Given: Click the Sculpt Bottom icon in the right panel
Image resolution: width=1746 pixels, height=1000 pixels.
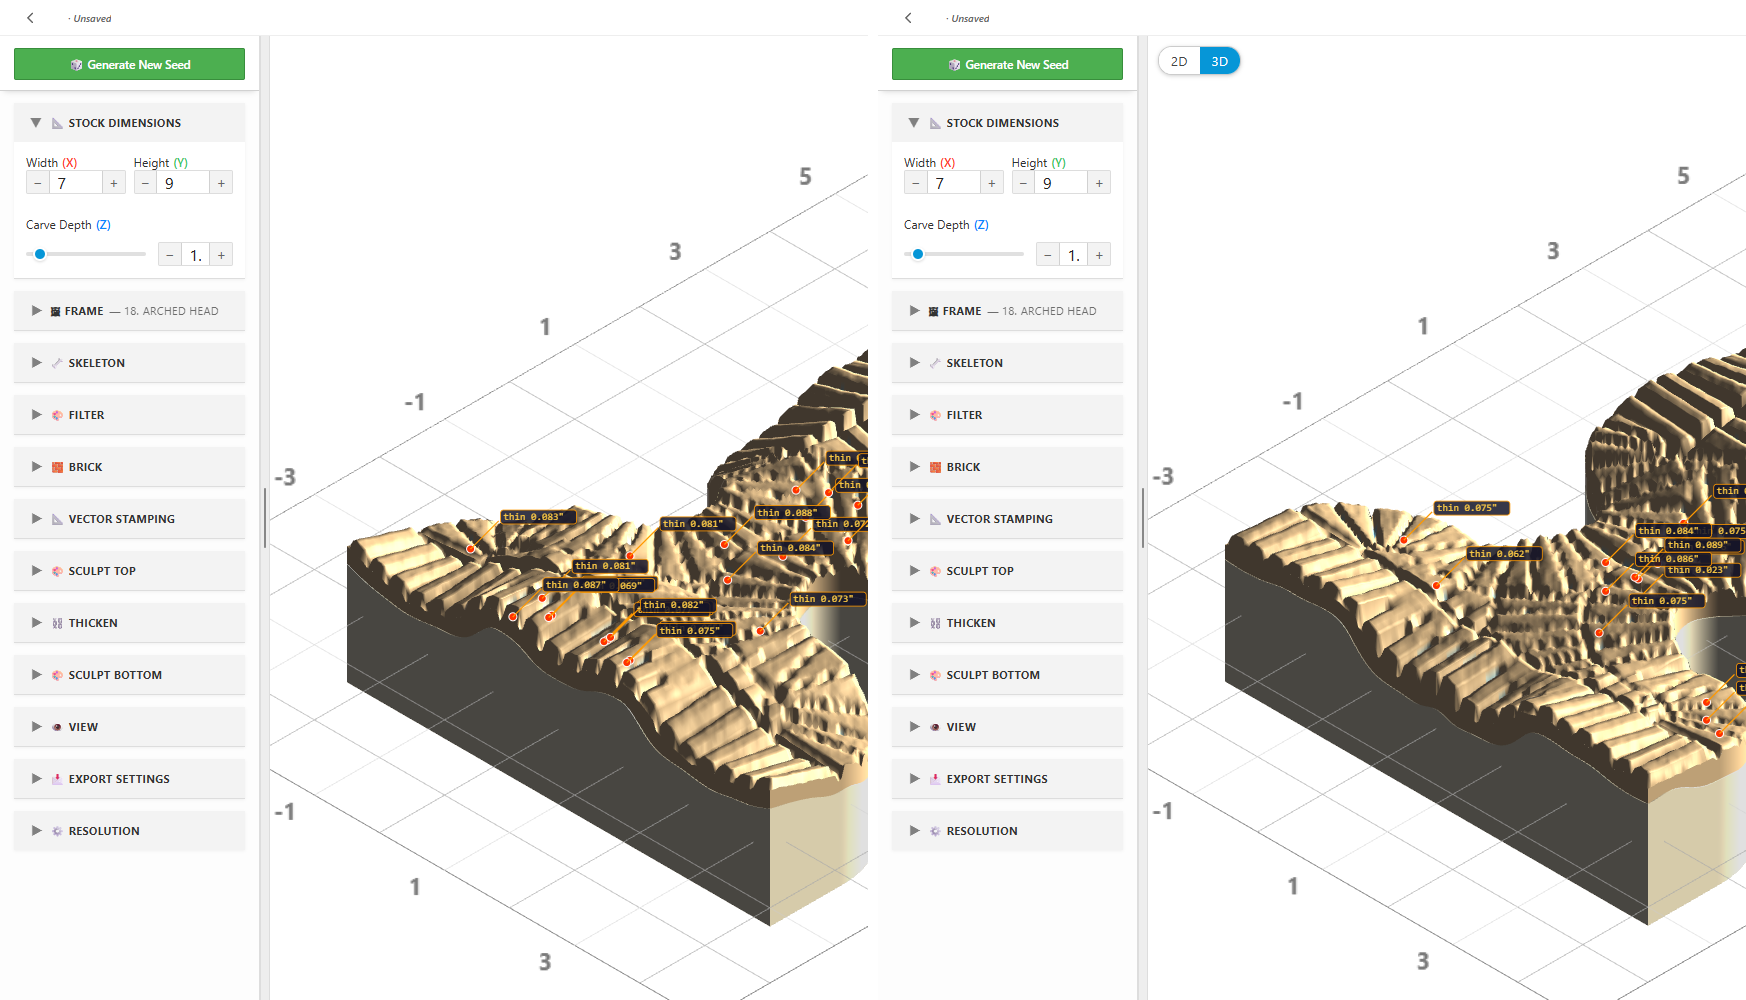Looking at the screenshot, I should tap(935, 675).
